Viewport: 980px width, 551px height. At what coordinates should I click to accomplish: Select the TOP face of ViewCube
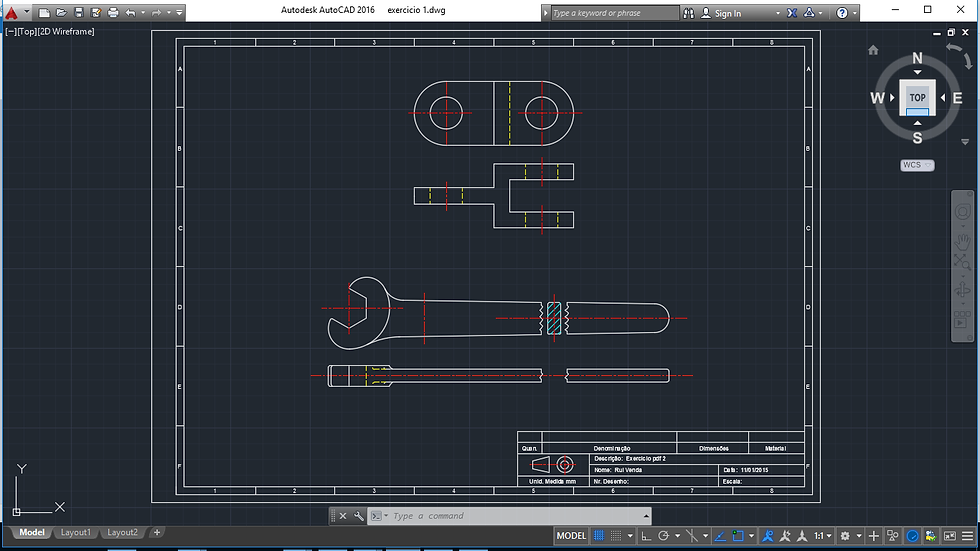tap(918, 97)
